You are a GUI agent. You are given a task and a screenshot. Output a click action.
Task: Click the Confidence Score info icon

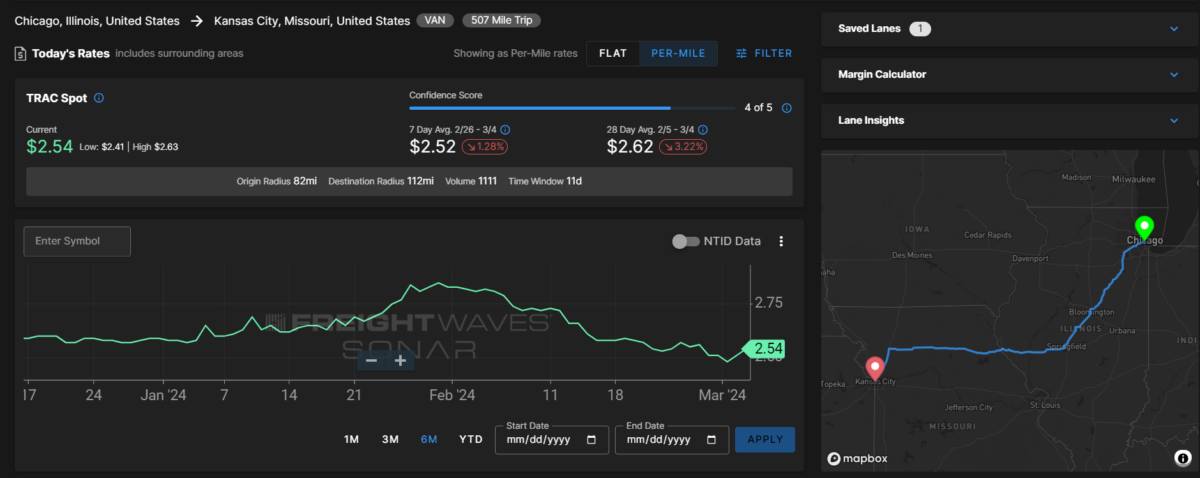787,108
